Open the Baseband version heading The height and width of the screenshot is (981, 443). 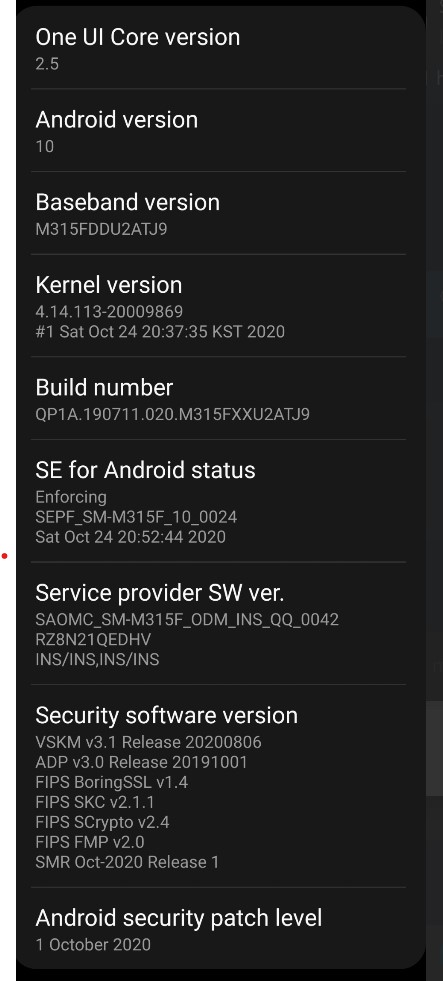tap(128, 202)
